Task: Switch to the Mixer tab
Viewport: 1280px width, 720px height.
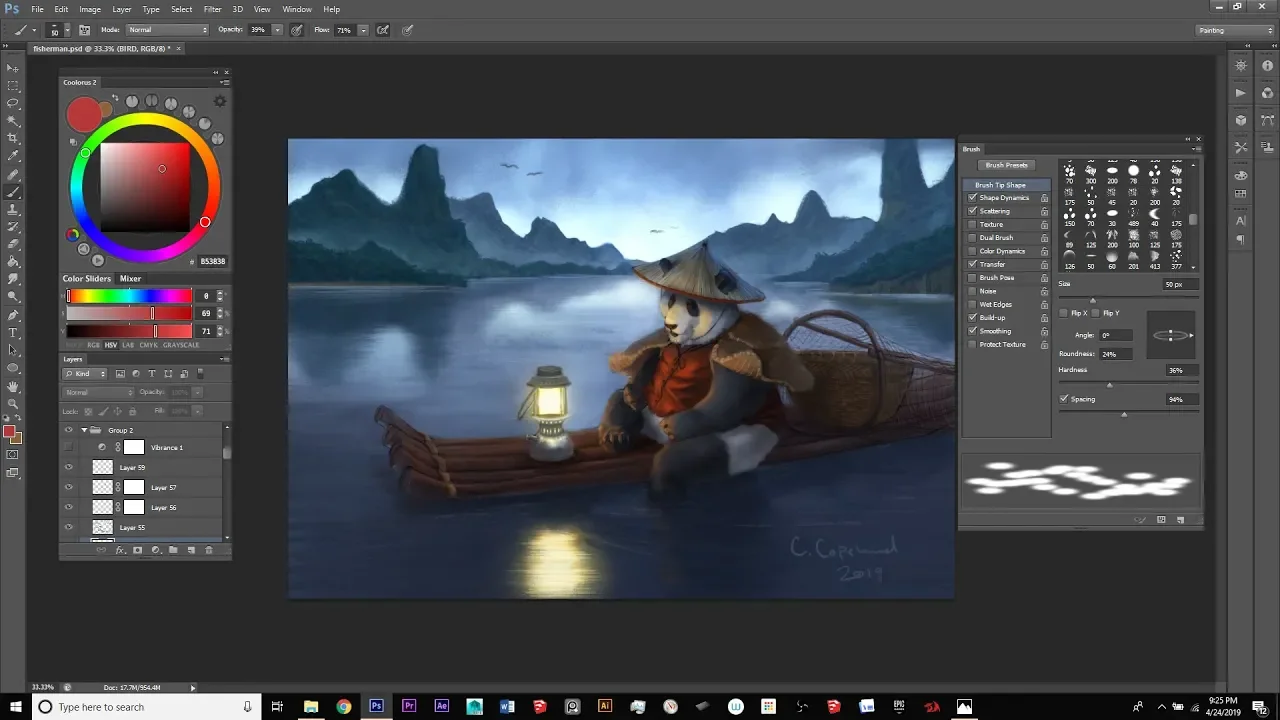Action: point(130,279)
